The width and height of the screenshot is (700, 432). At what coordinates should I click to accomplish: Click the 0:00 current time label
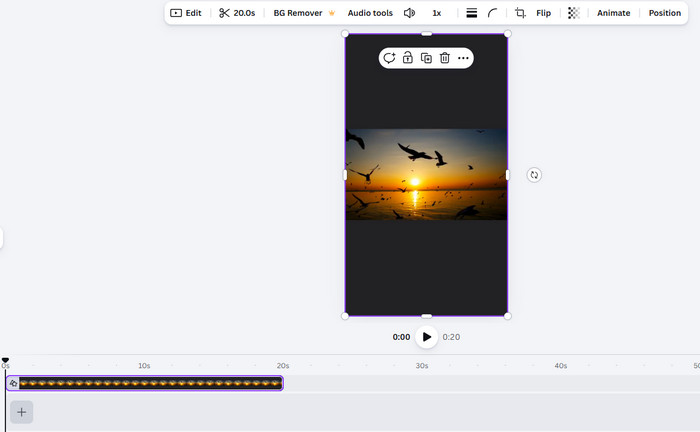click(x=401, y=337)
